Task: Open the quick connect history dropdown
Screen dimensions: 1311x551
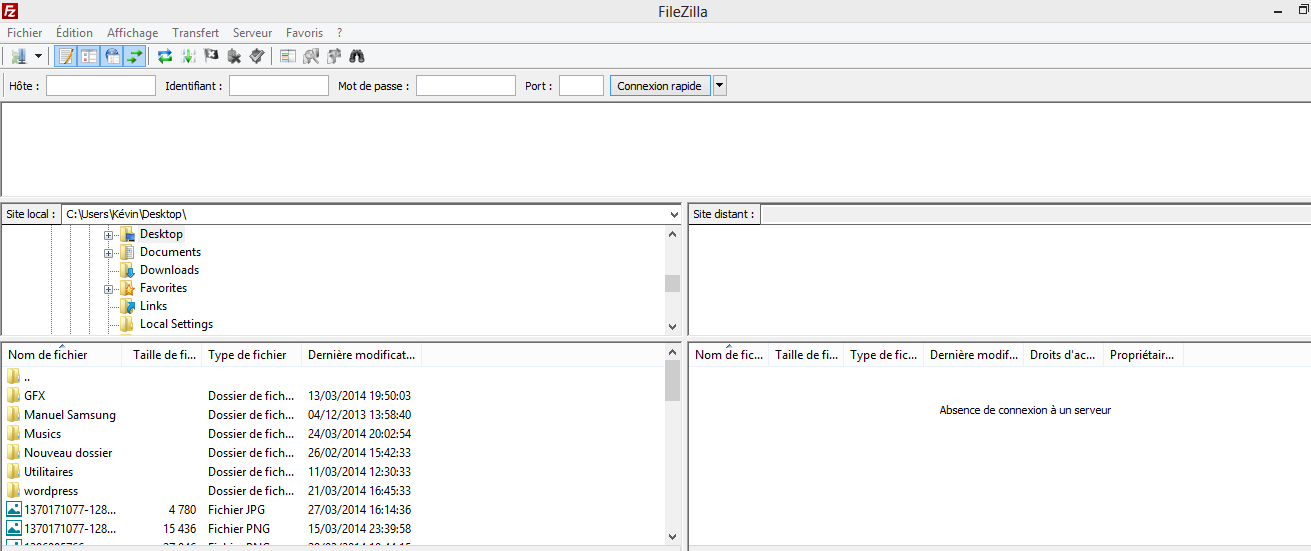Action: 720,86
